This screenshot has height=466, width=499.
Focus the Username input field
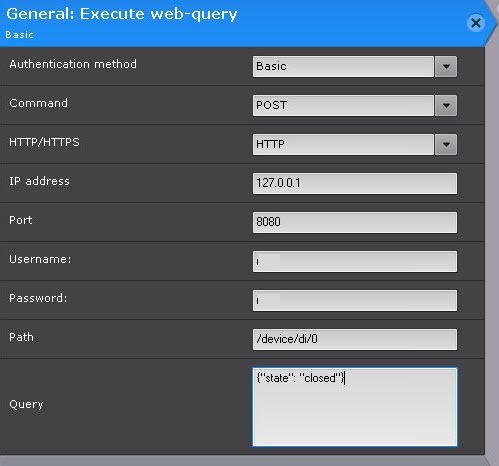coord(355,261)
